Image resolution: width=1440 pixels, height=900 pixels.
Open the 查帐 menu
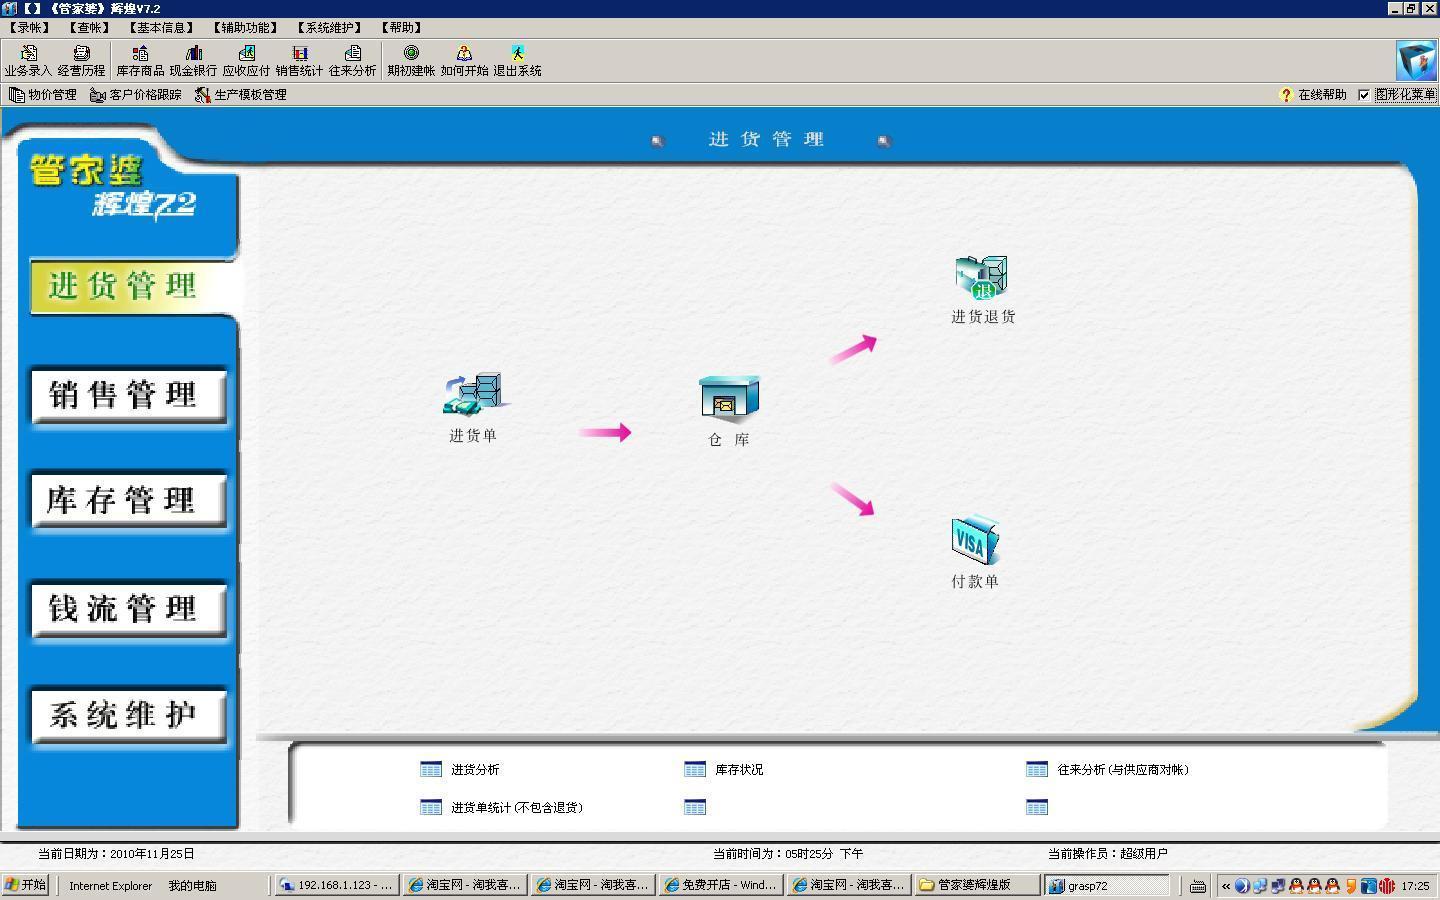88,27
